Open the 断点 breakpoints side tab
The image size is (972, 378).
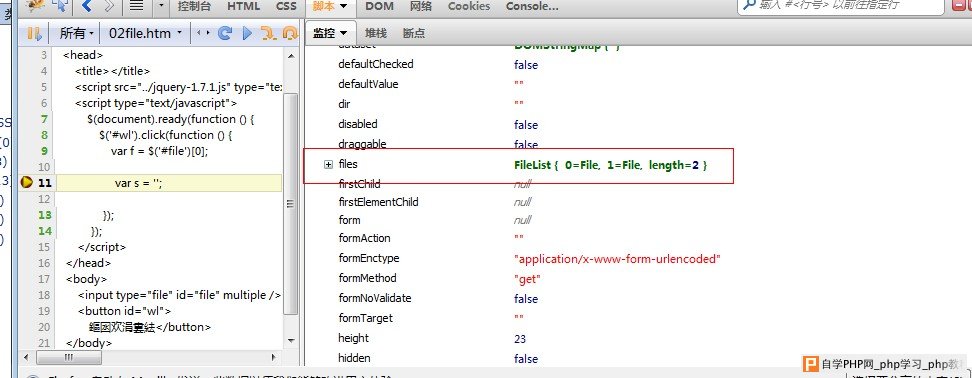click(413, 33)
